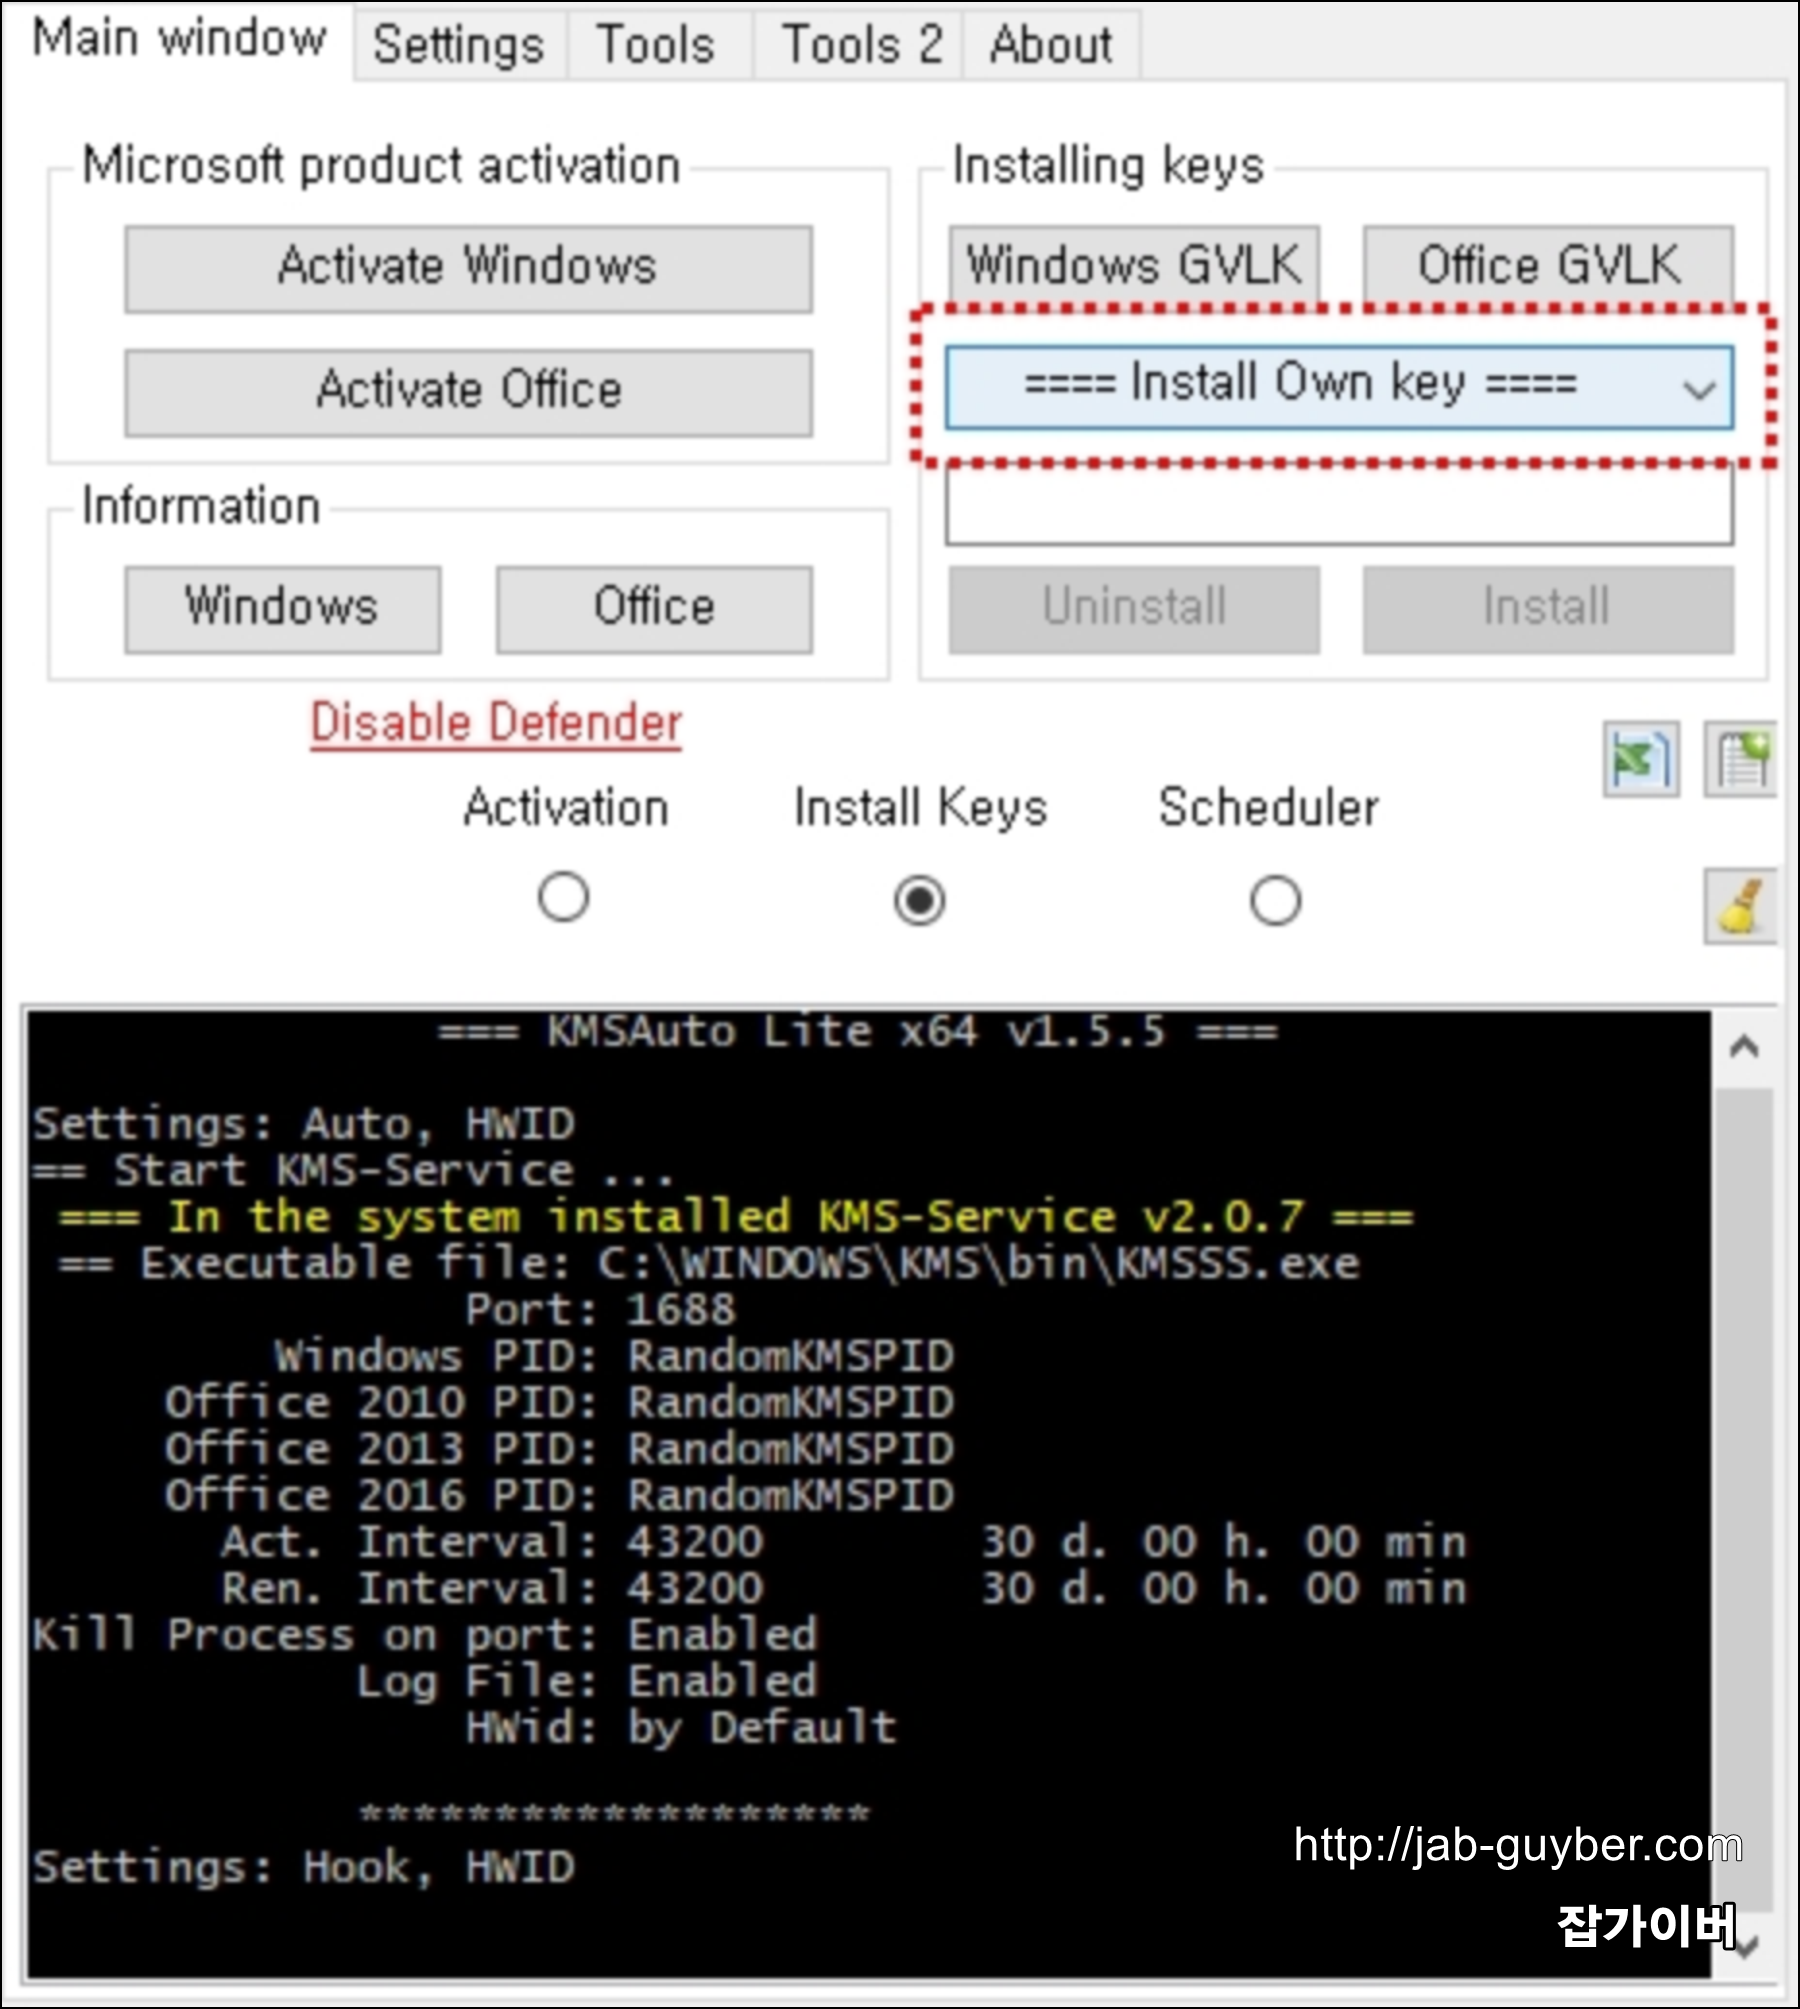
Task: Click the Office GVLK button
Action: click(x=1548, y=265)
